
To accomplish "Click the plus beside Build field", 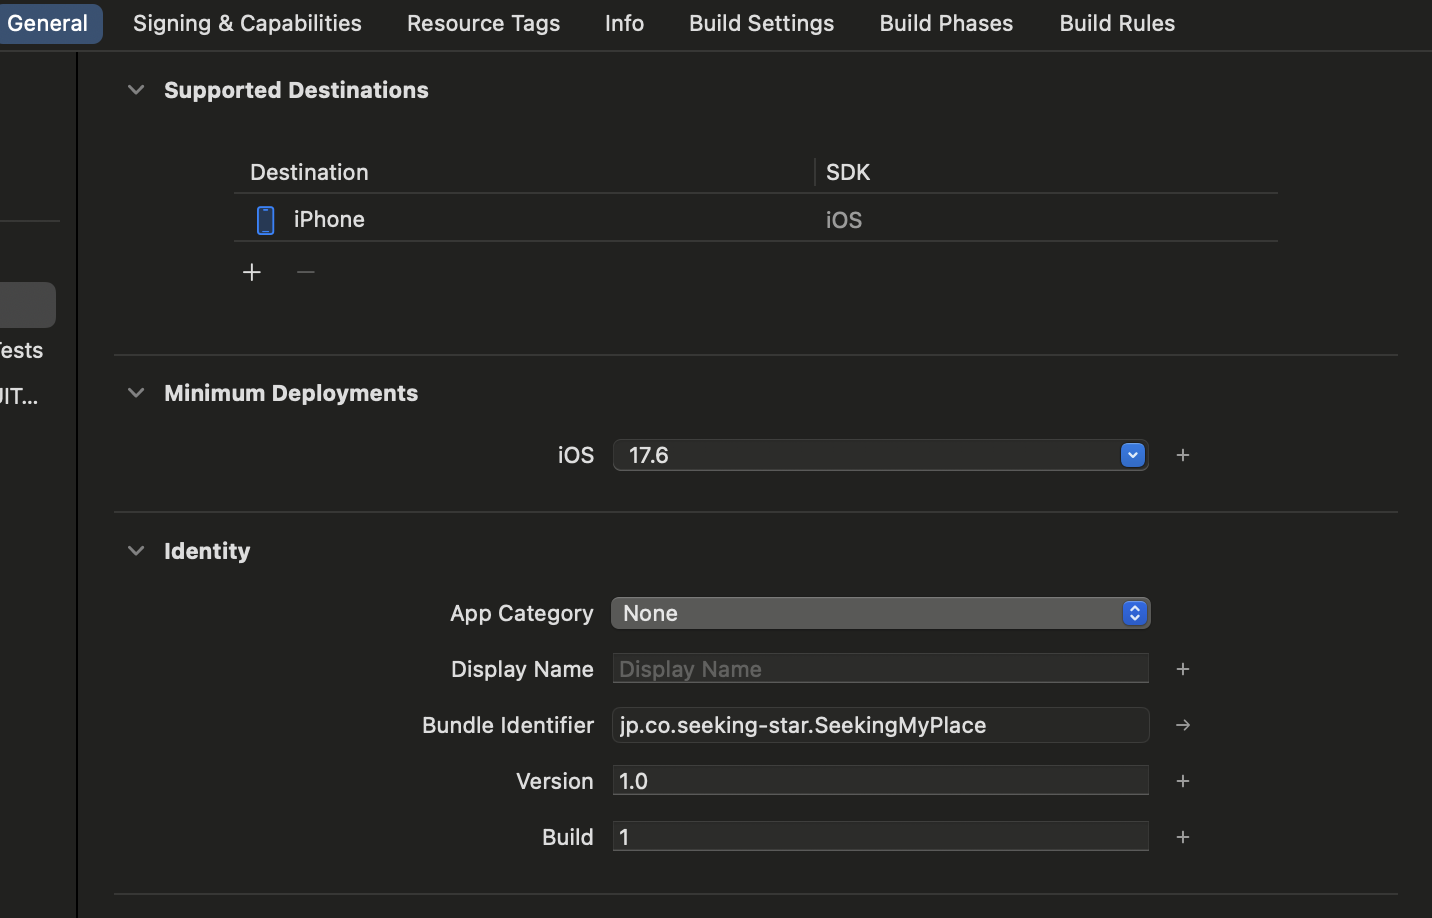I will point(1183,837).
